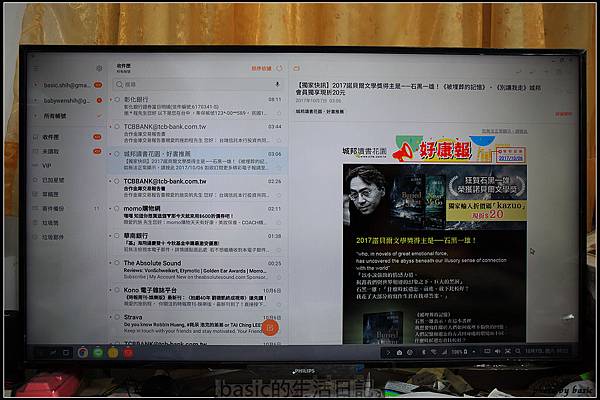Click the volume icon in system tray
Viewport: 600px width, 400px height.
[497, 351]
